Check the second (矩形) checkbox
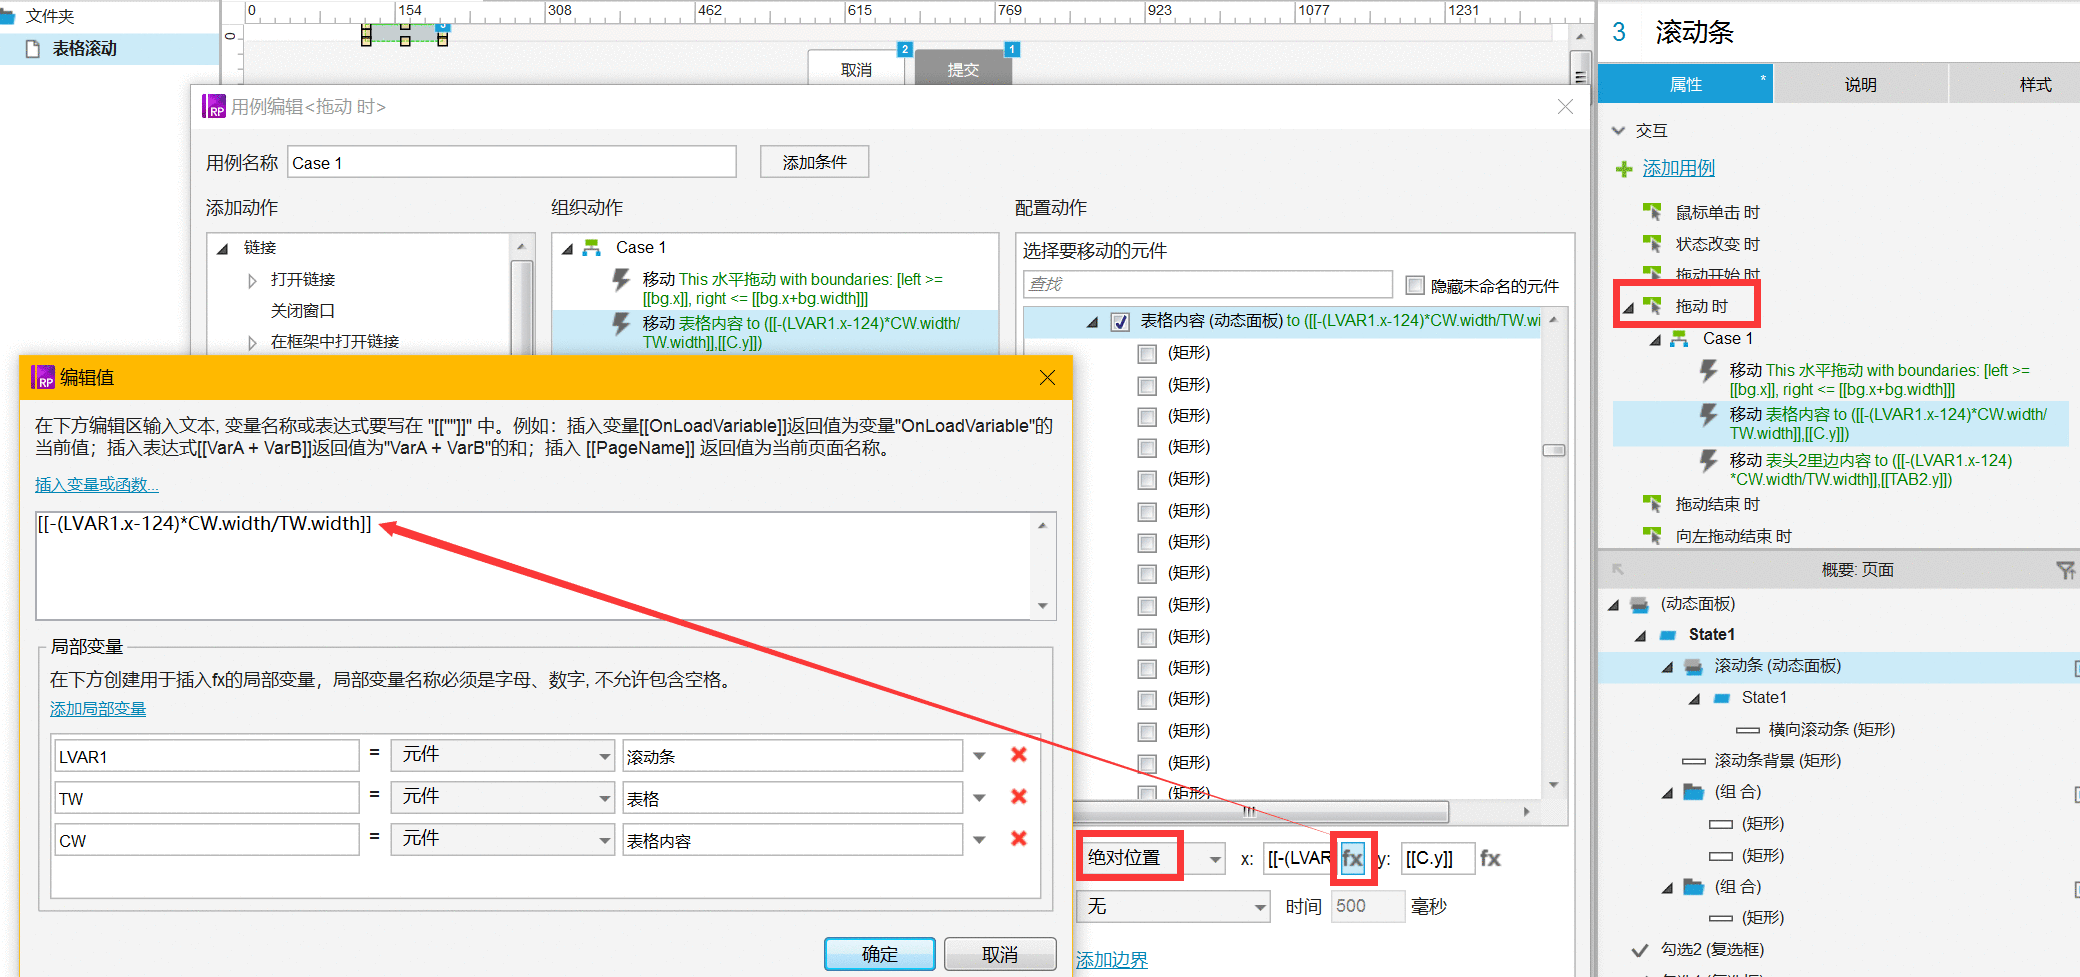Image resolution: width=2080 pixels, height=977 pixels. point(1147,386)
